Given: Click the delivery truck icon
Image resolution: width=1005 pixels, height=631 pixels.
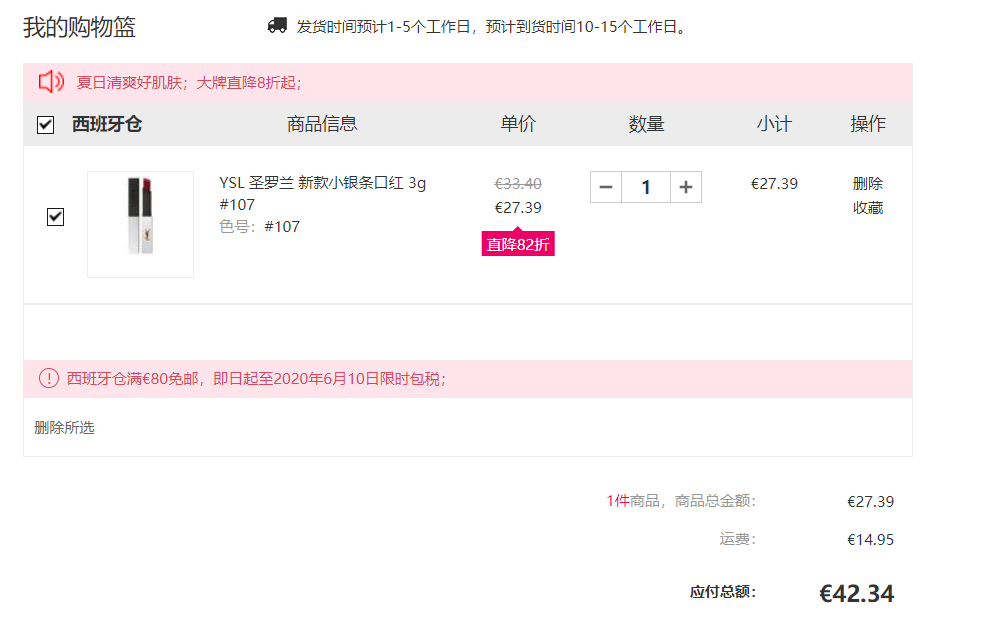Looking at the screenshot, I should [277, 26].
